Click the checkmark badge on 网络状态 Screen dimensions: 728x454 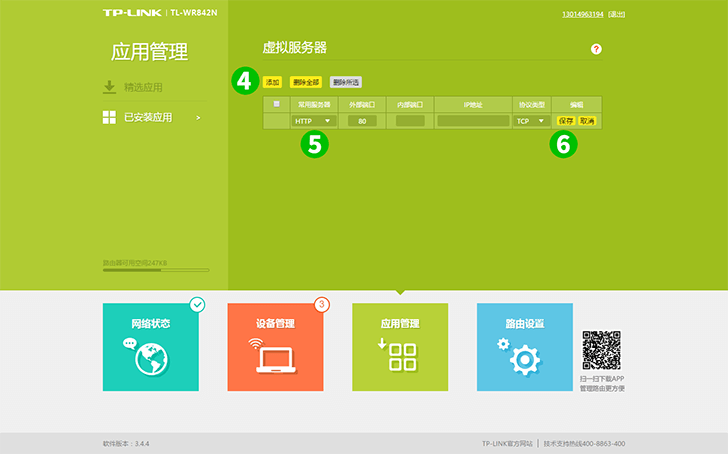click(197, 305)
